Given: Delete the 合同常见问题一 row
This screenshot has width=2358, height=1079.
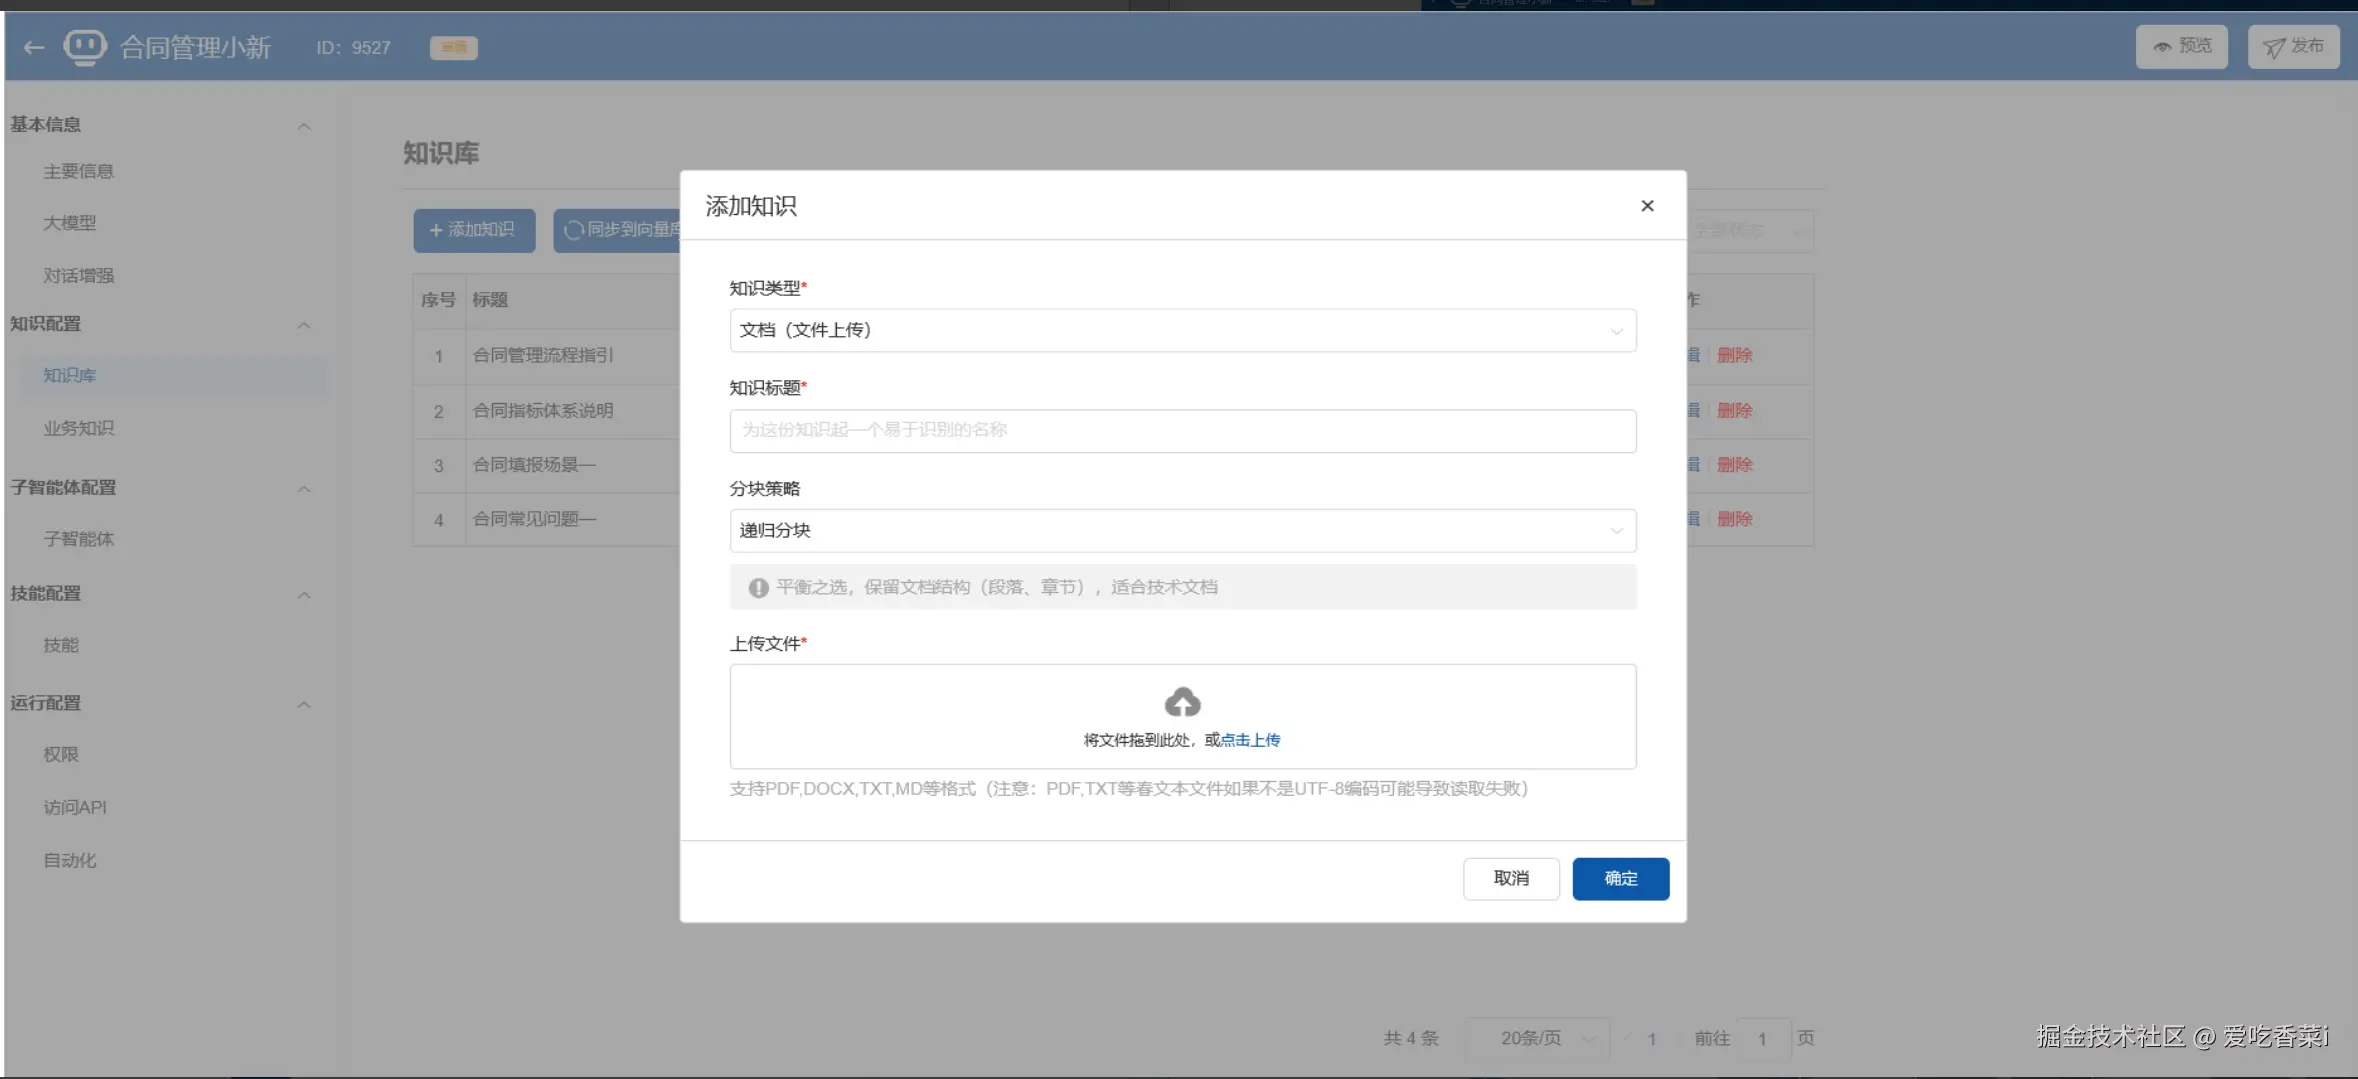Looking at the screenshot, I should pos(1735,519).
